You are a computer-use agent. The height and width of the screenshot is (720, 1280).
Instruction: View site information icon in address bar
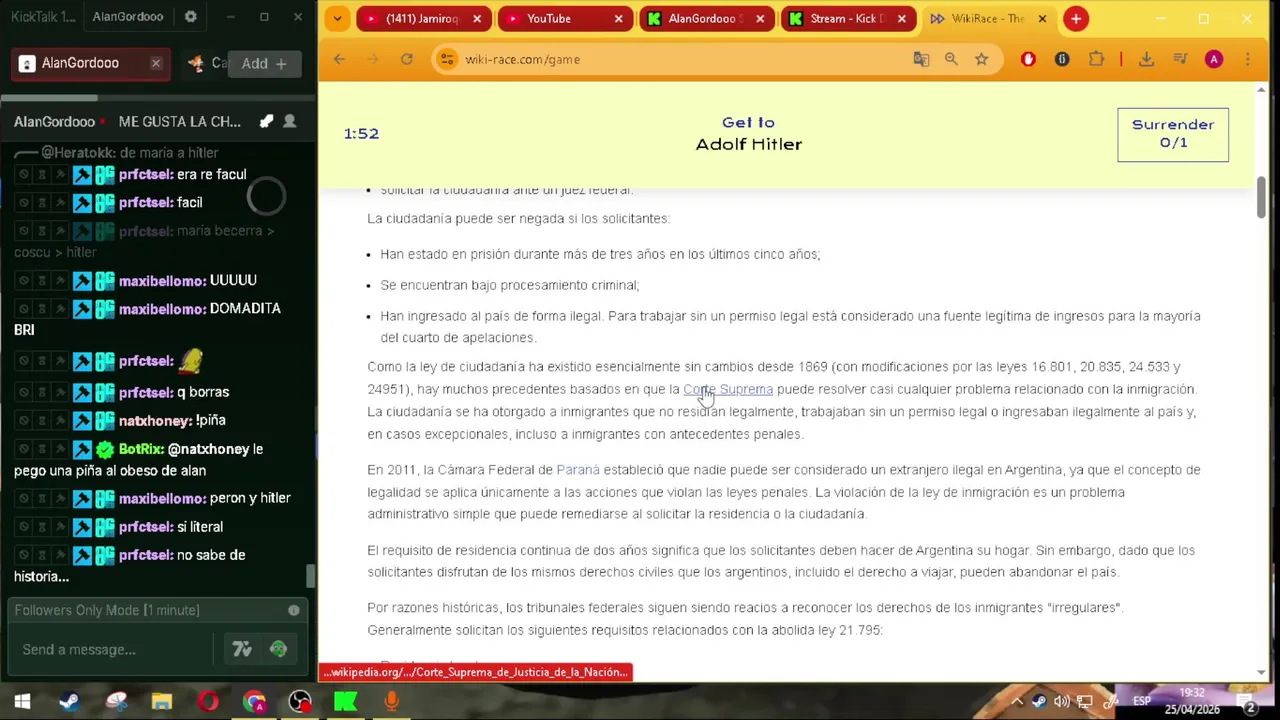click(x=447, y=59)
